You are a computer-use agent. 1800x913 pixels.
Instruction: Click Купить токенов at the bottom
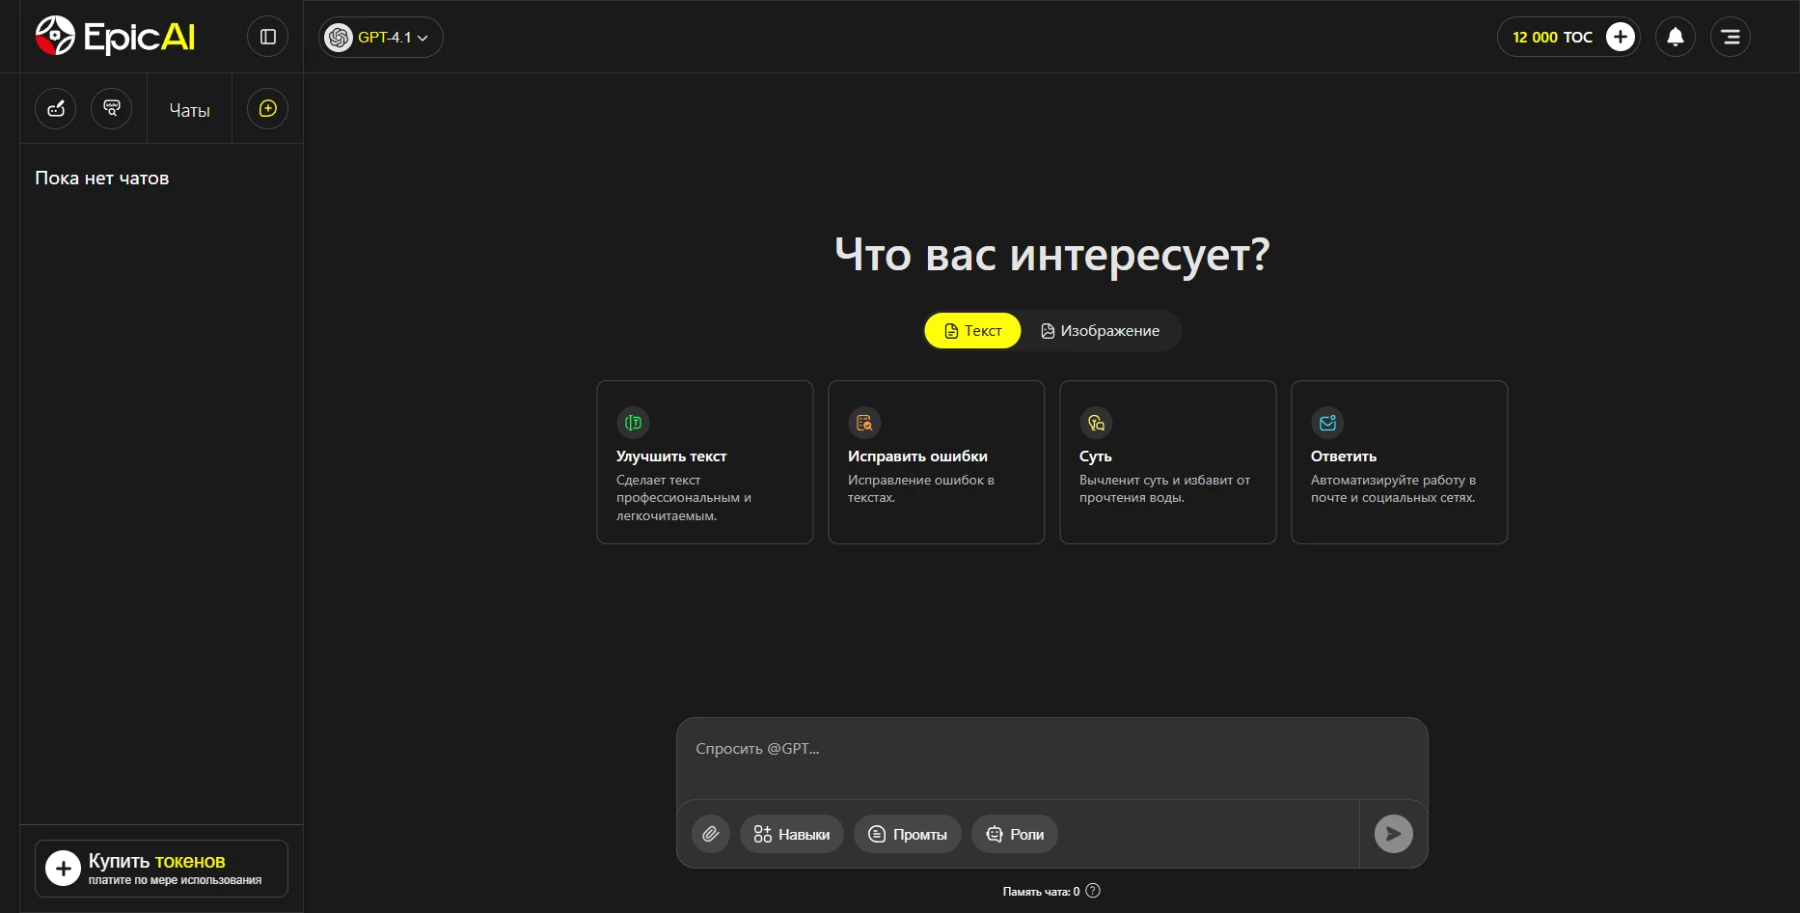[x=160, y=868]
